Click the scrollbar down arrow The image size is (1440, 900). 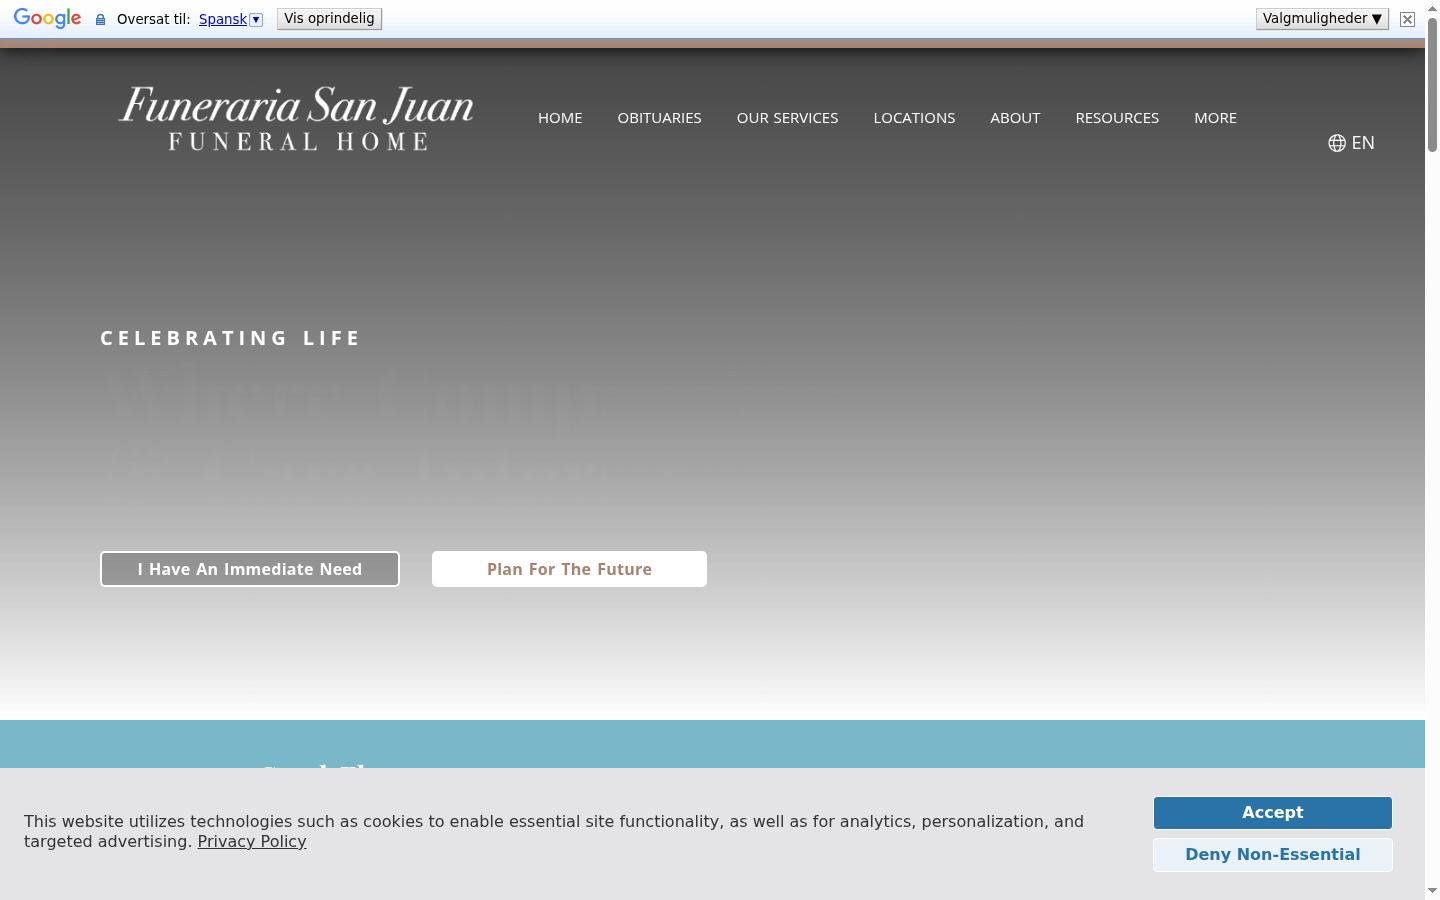(x=1432, y=891)
